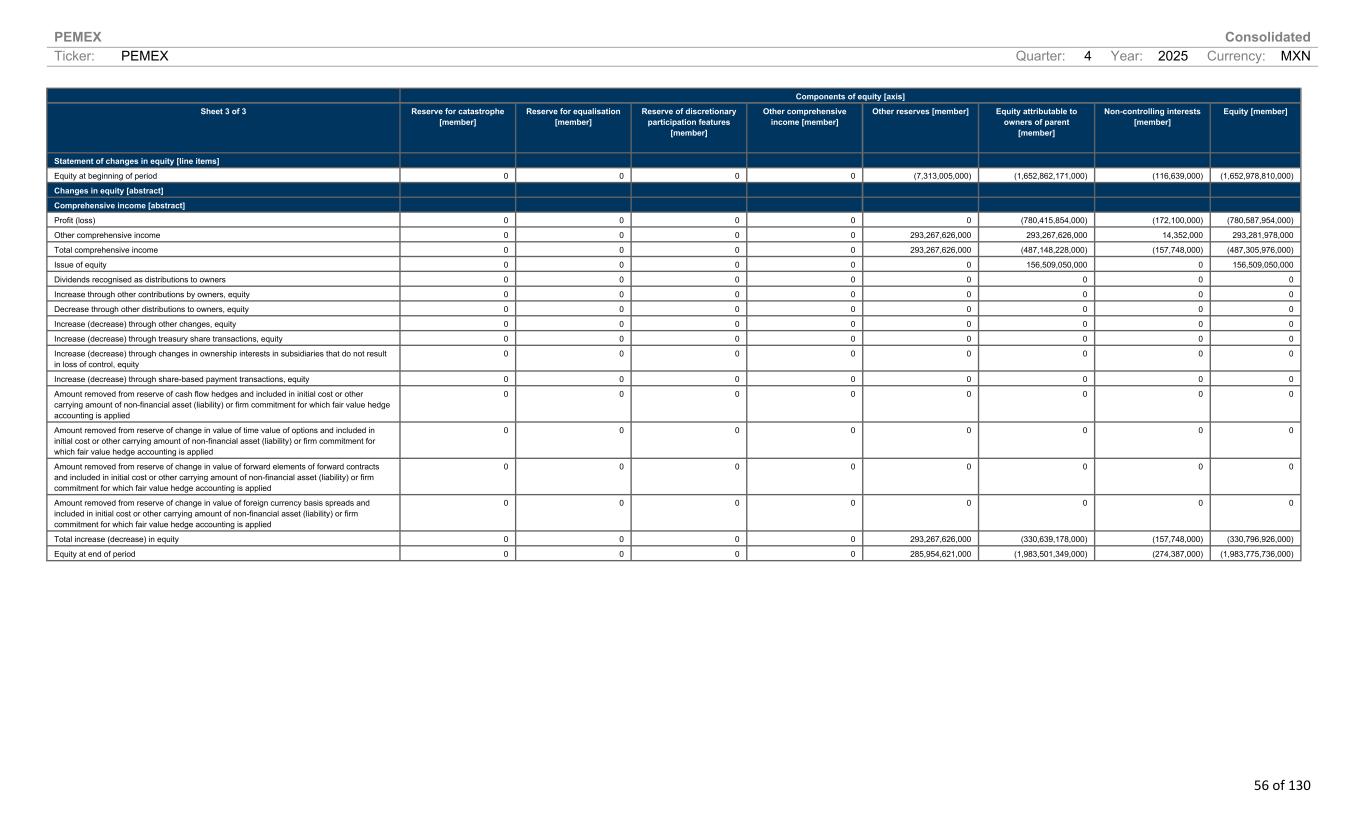Select the currency value MXN
The image size is (1365, 829).
(x=1295, y=56)
